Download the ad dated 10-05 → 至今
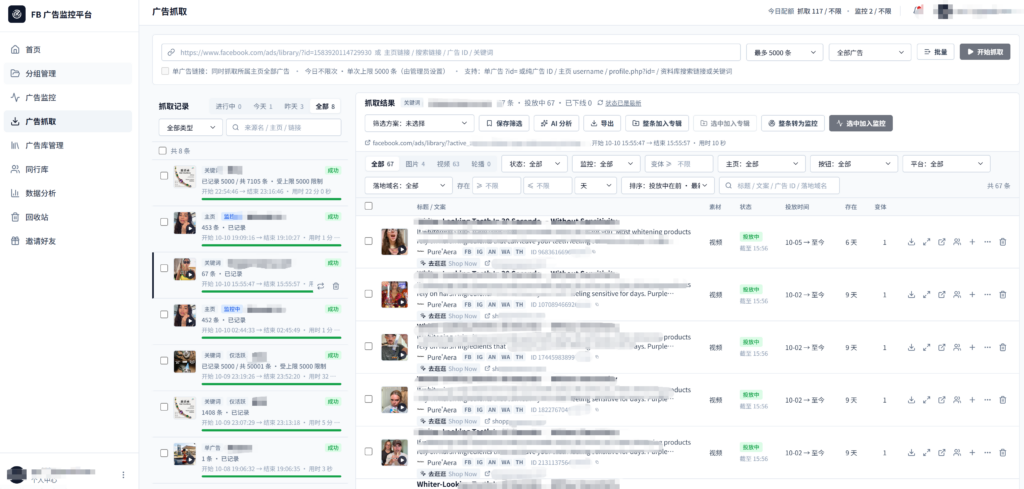Viewport: 1024px width, 489px height. (911, 242)
